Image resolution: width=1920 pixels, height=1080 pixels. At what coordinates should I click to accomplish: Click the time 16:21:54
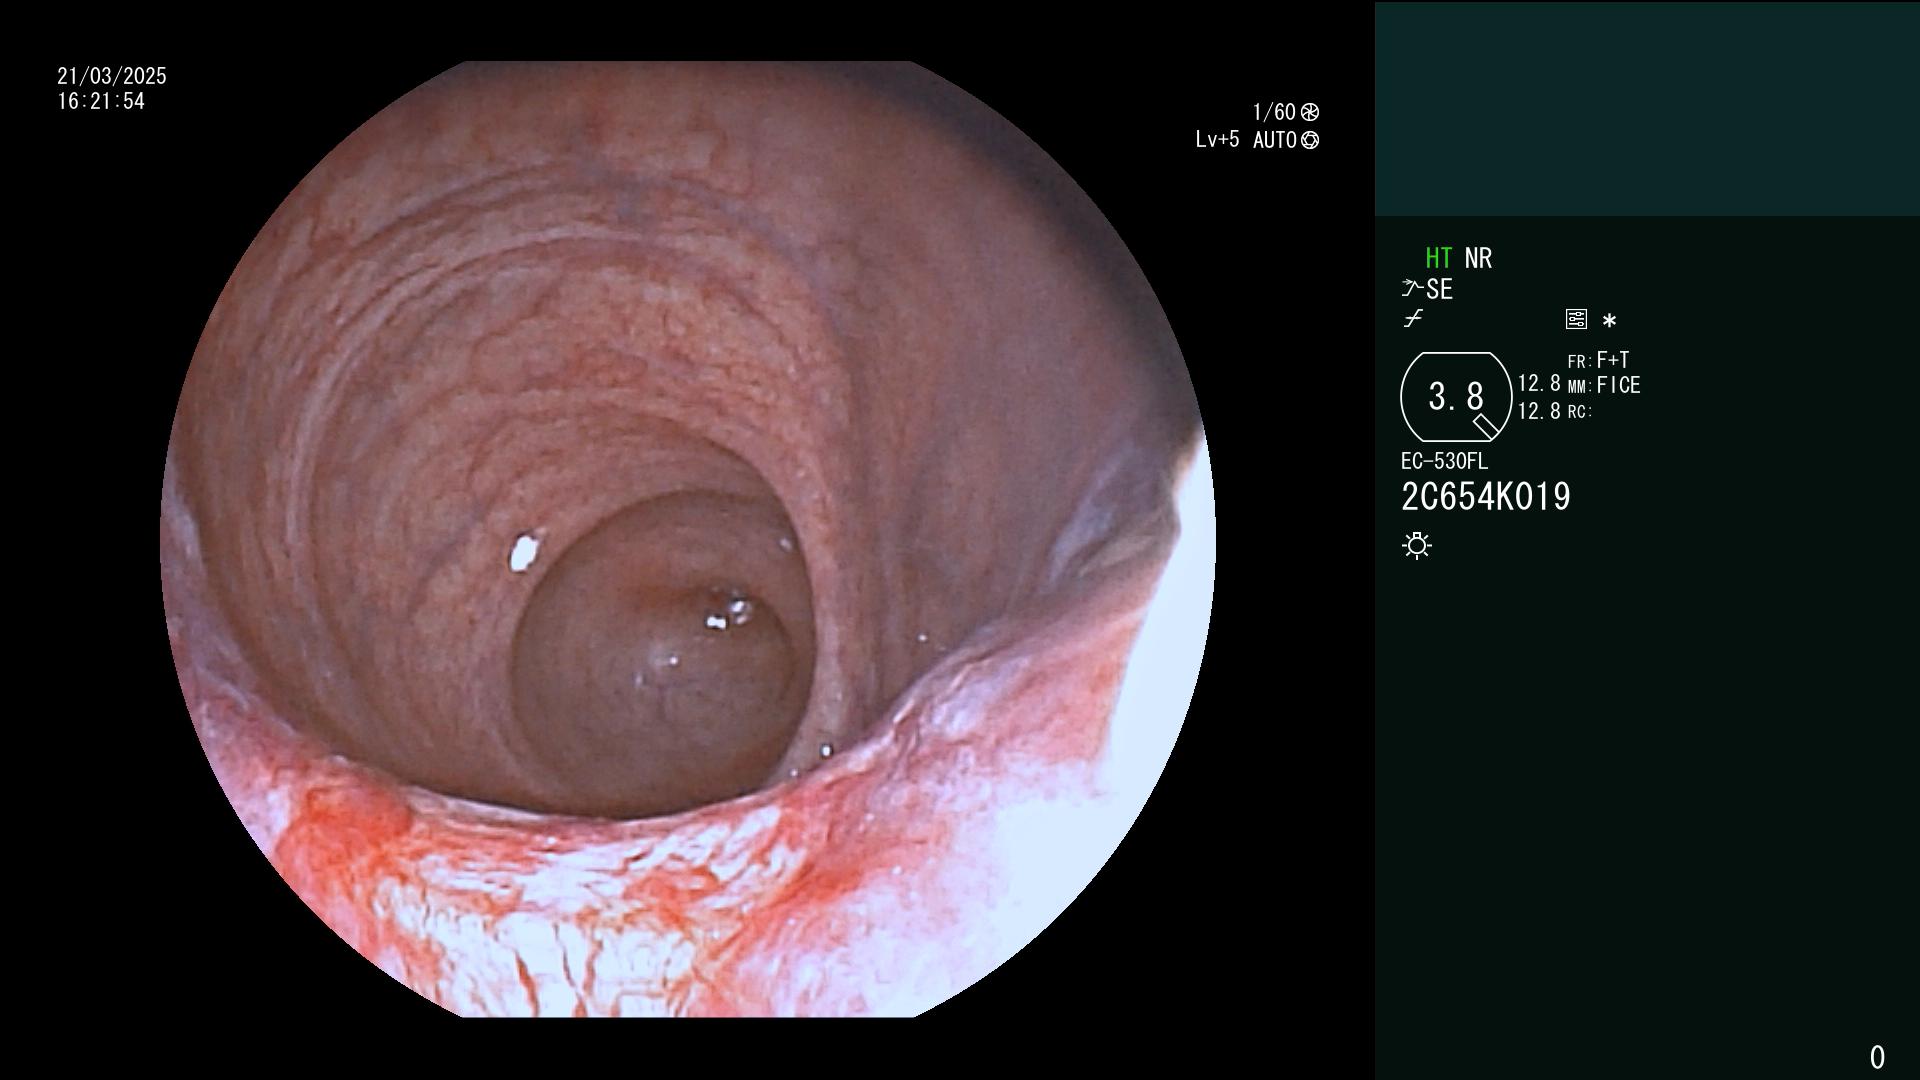[x=101, y=101]
